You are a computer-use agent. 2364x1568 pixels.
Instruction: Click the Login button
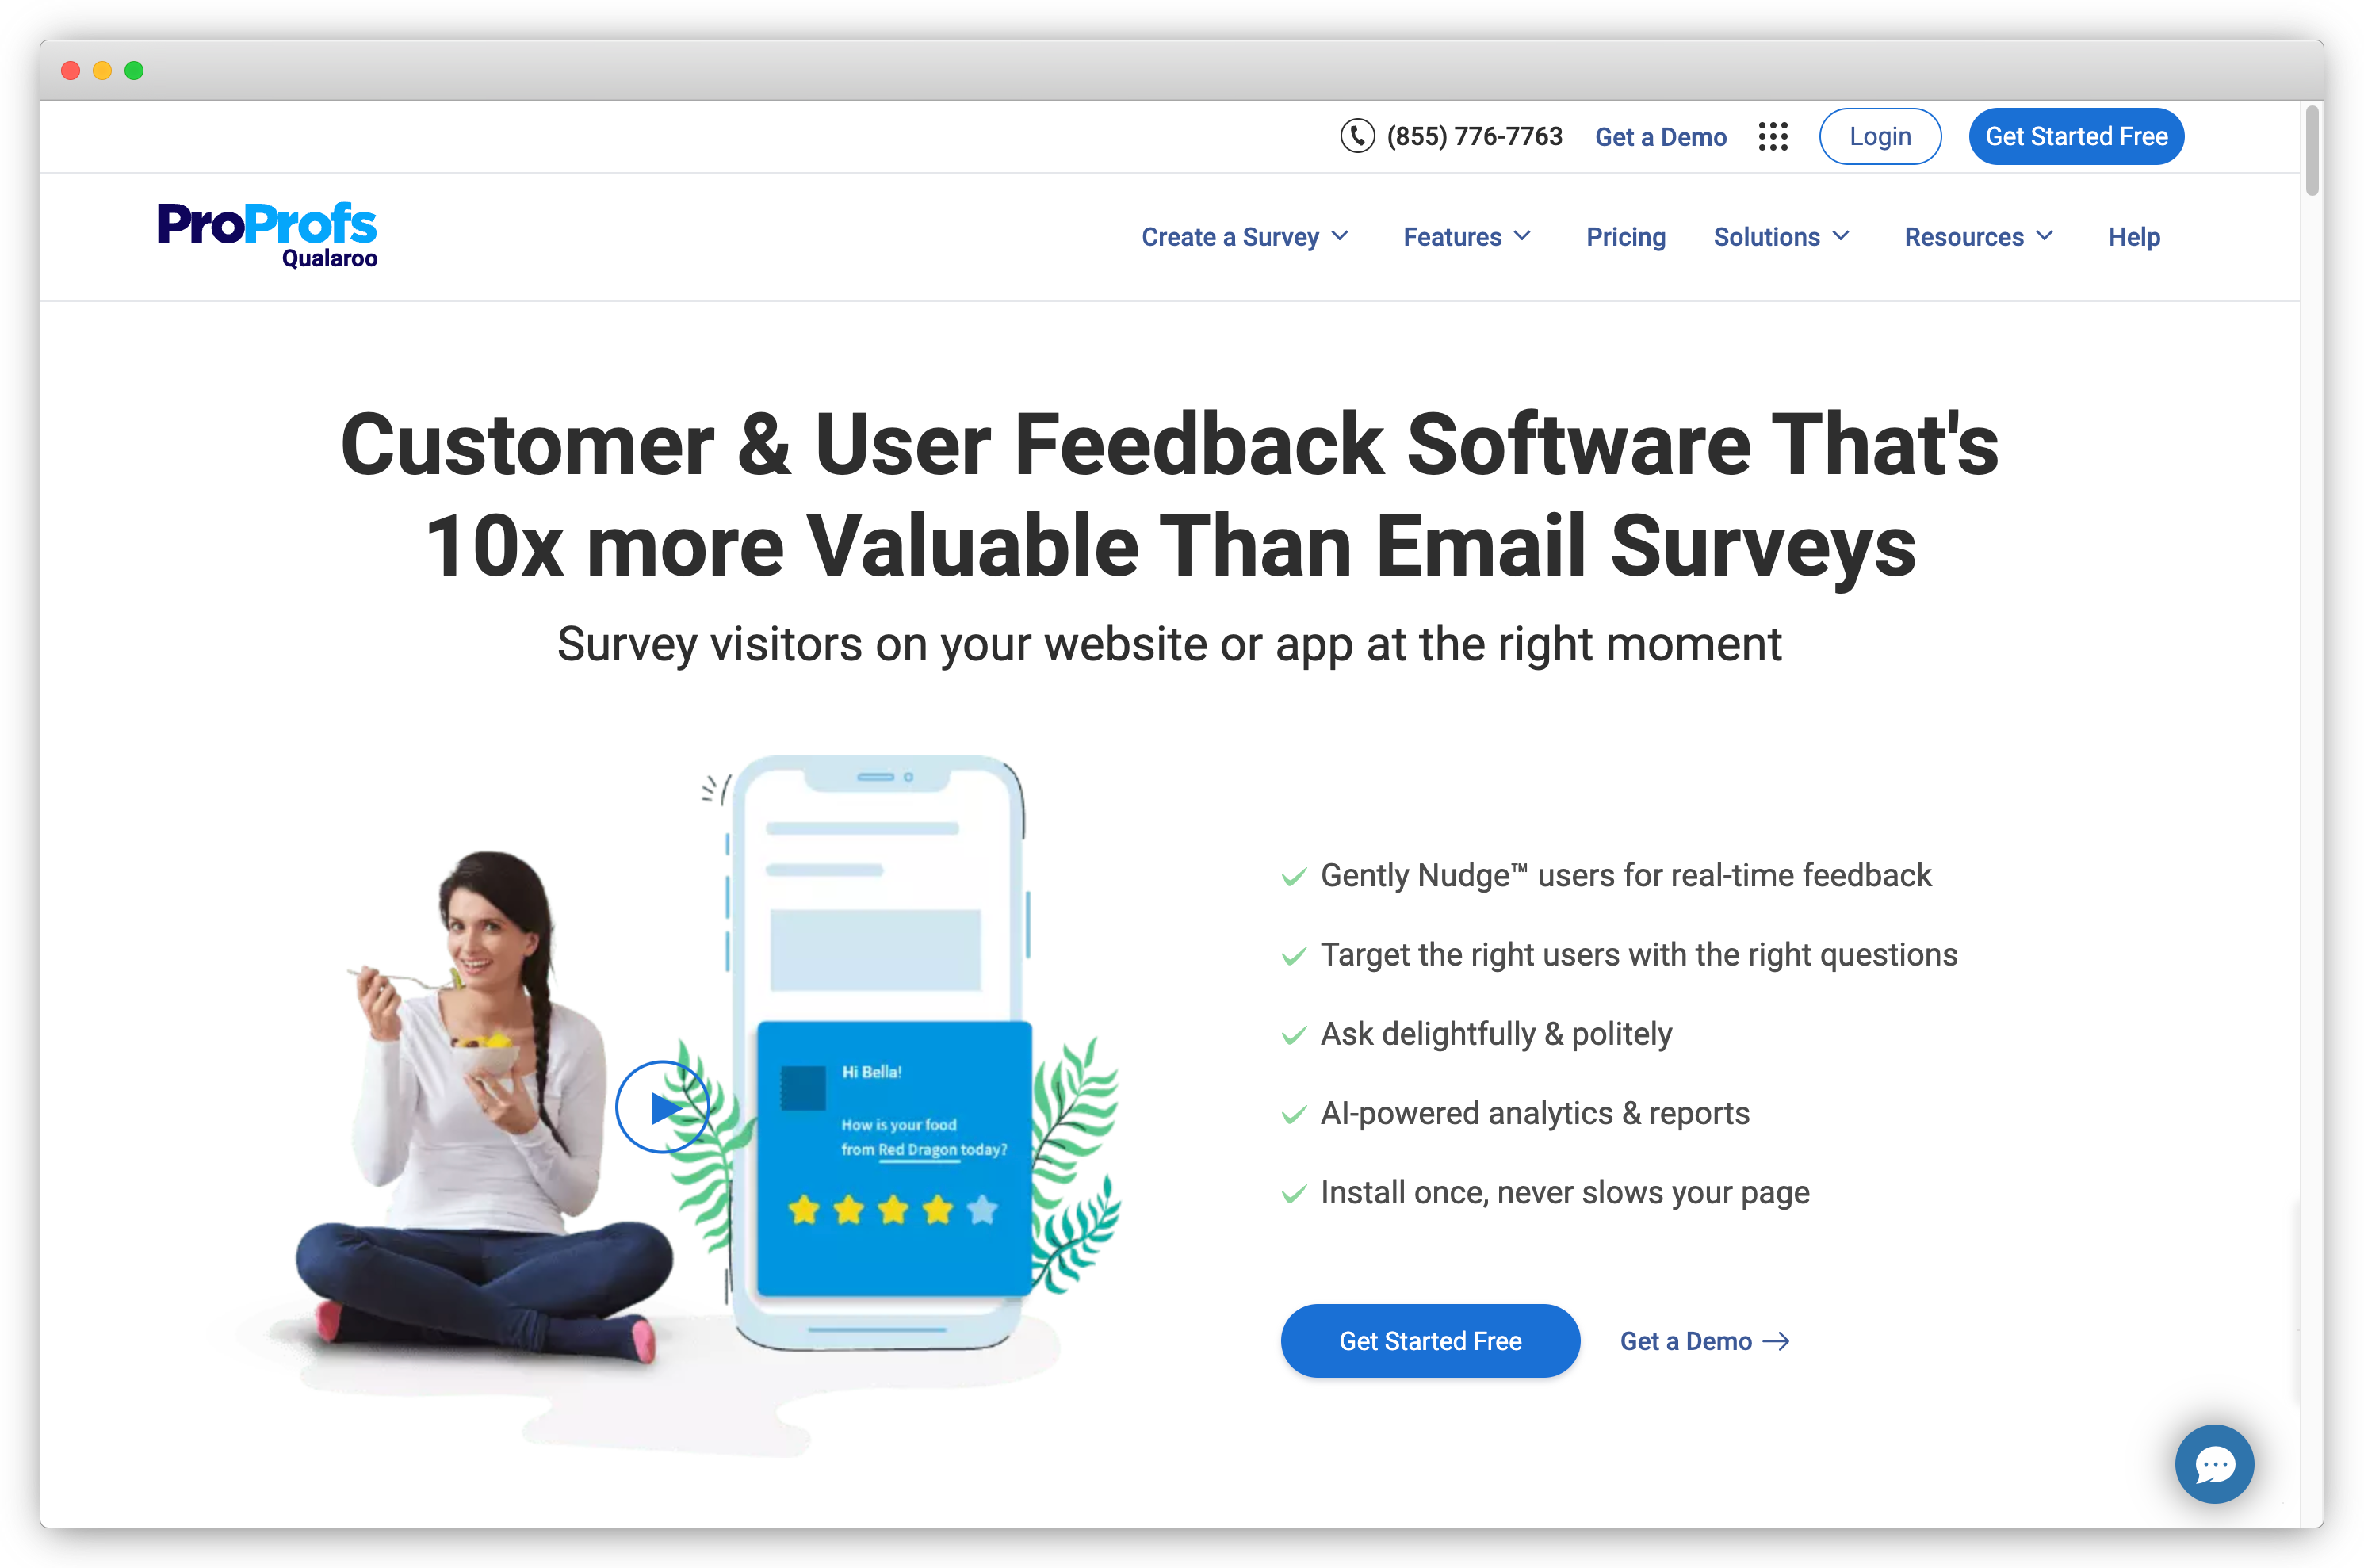pyautogui.click(x=1881, y=136)
